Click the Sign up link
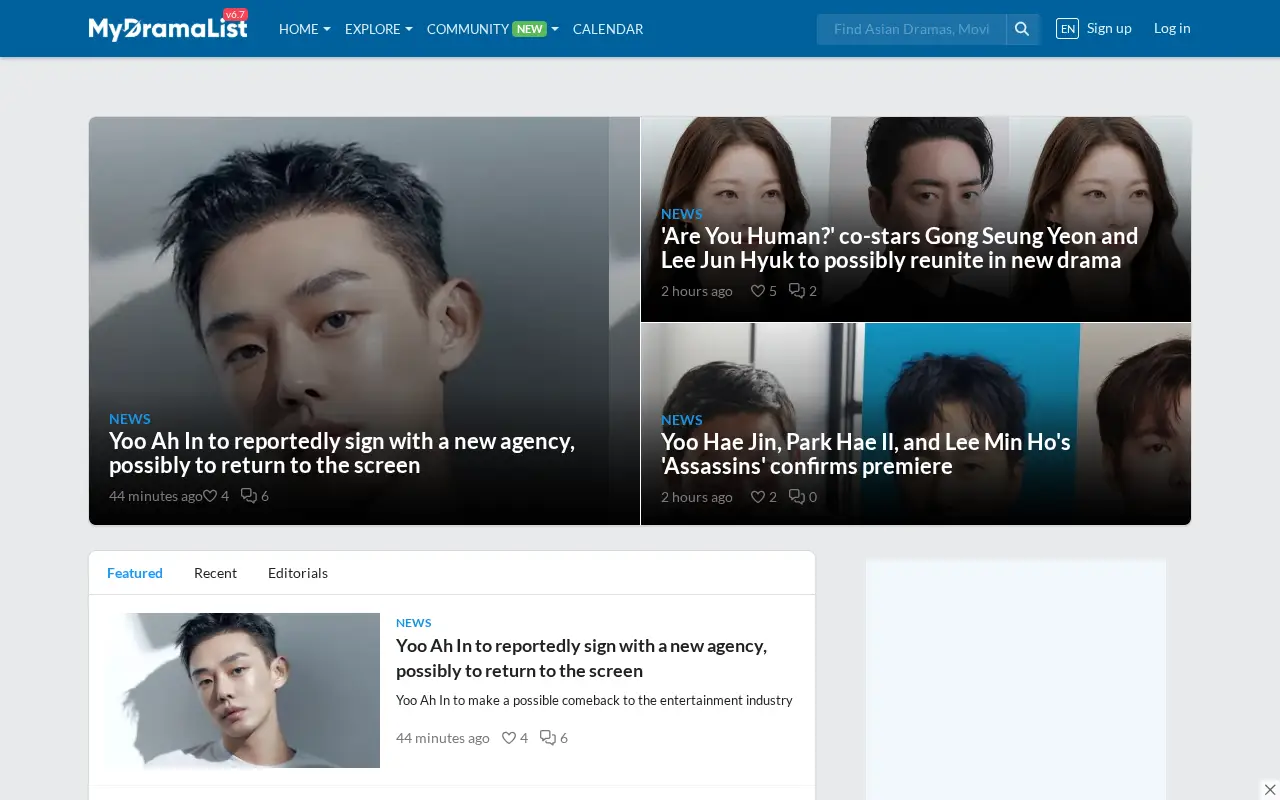 click(1109, 28)
